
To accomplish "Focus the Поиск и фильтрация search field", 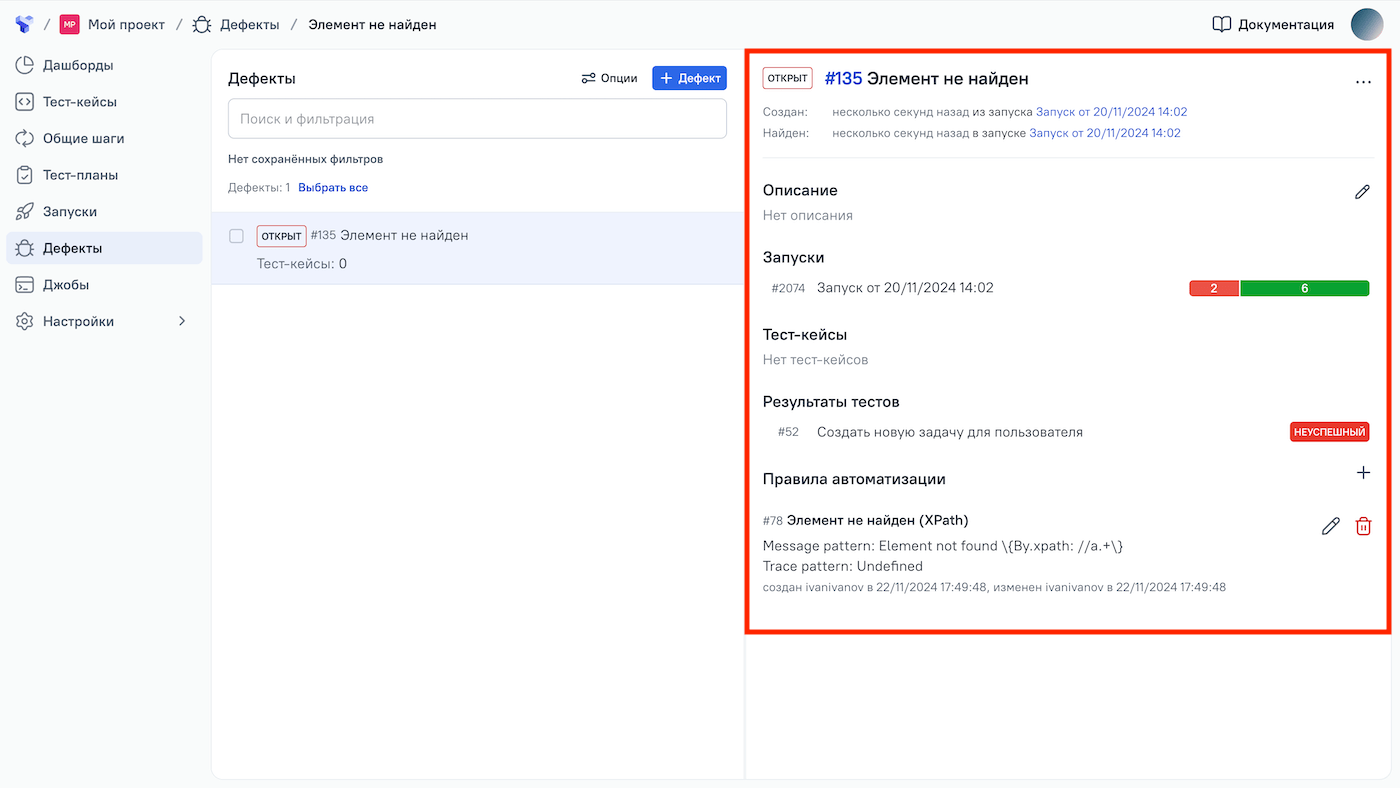I will tap(477, 119).
